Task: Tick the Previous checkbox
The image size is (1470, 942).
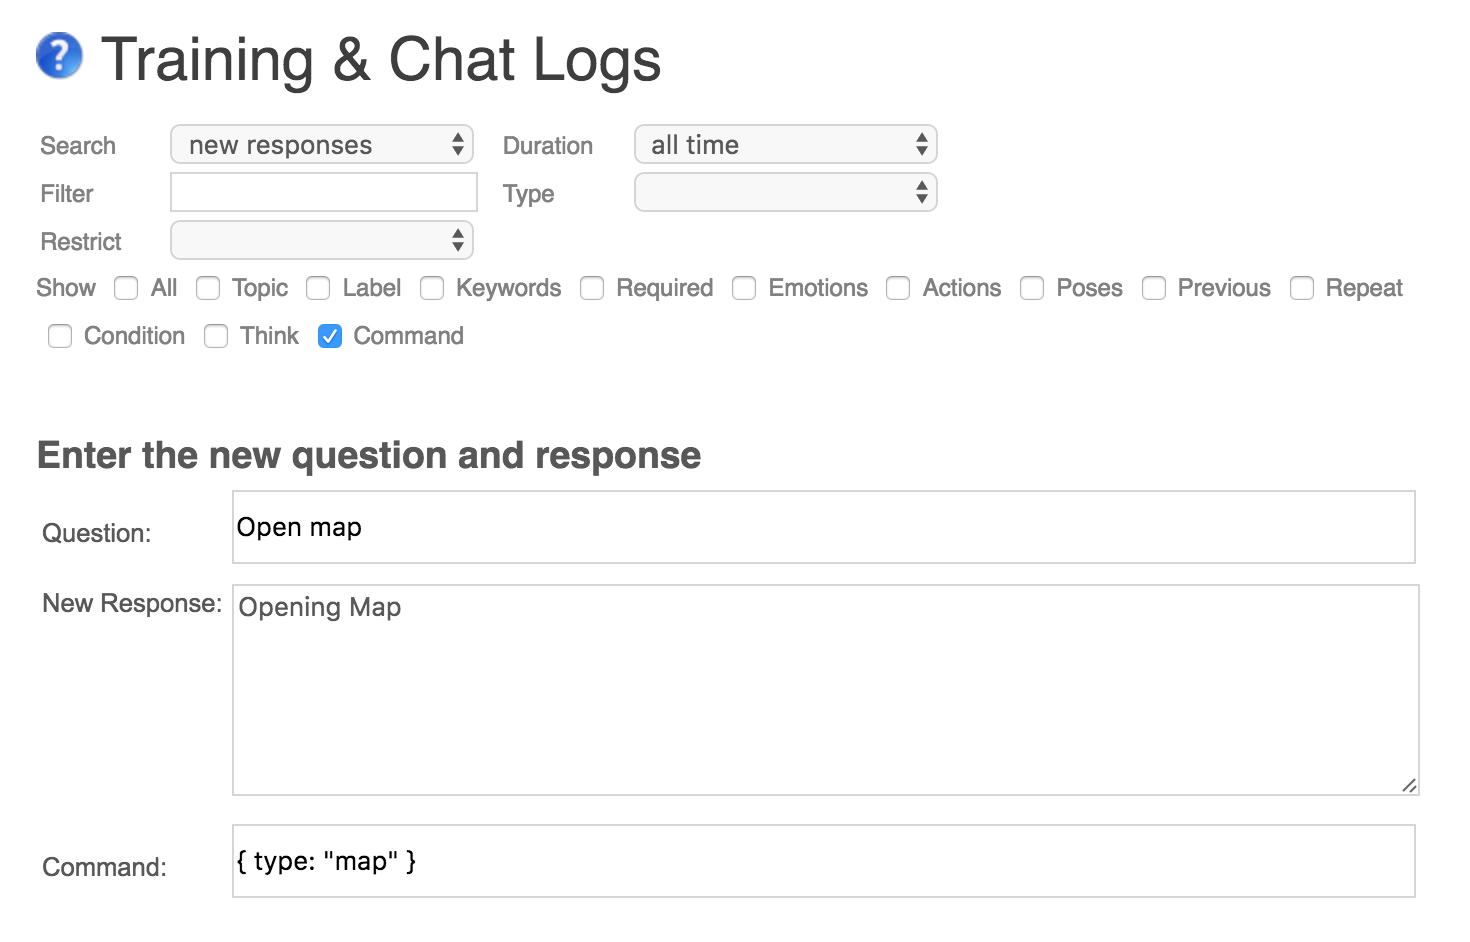Action: [x=1154, y=288]
